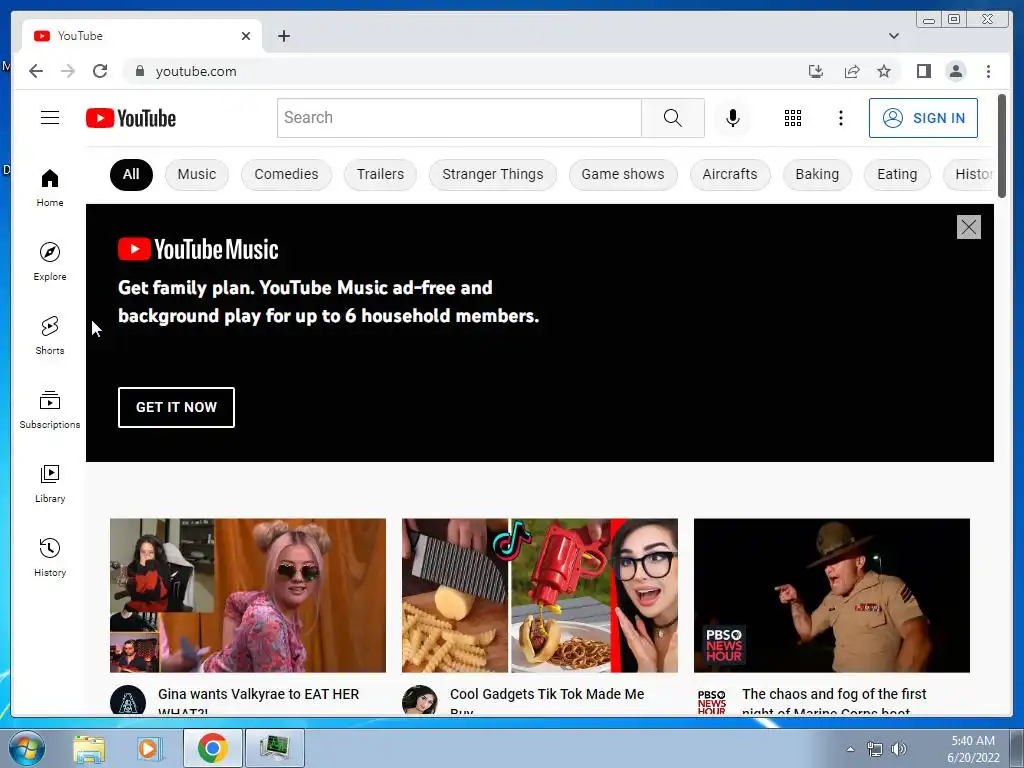
Task: Open the PBS NewsHour Marine Corps thumbnail
Action: point(831,595)
